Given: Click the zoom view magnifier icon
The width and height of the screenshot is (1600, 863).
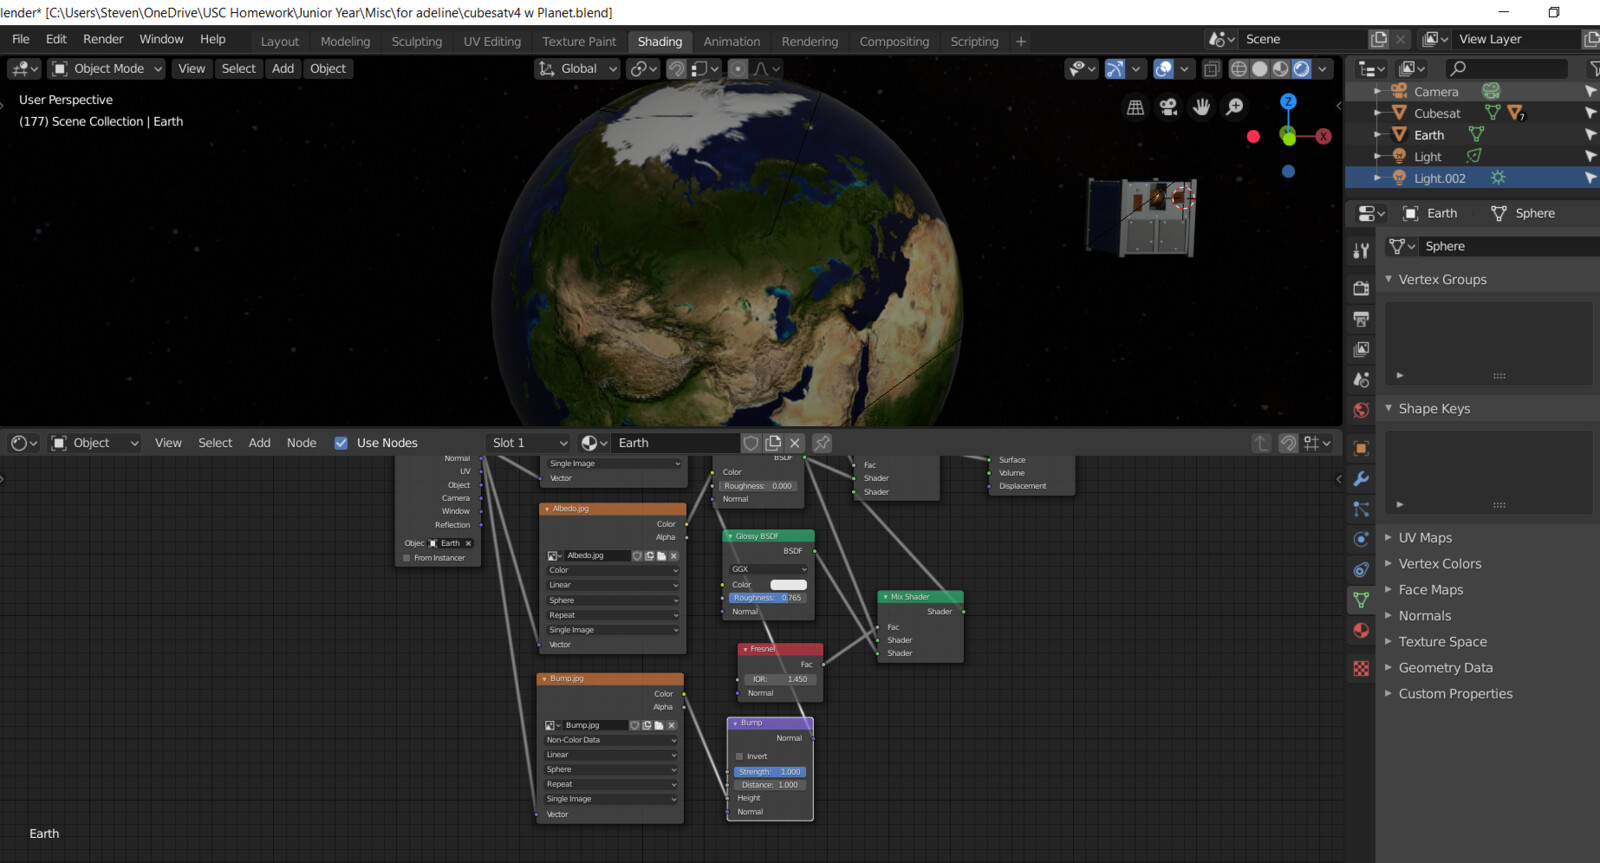Looking at the screenshot, I should click(1235, 107).
